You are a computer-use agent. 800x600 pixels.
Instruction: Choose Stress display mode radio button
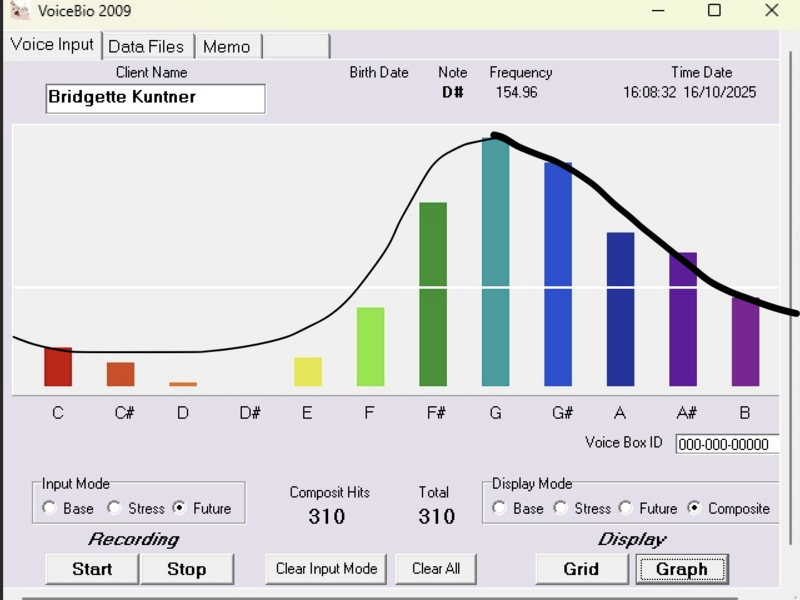tap(561, 508)
